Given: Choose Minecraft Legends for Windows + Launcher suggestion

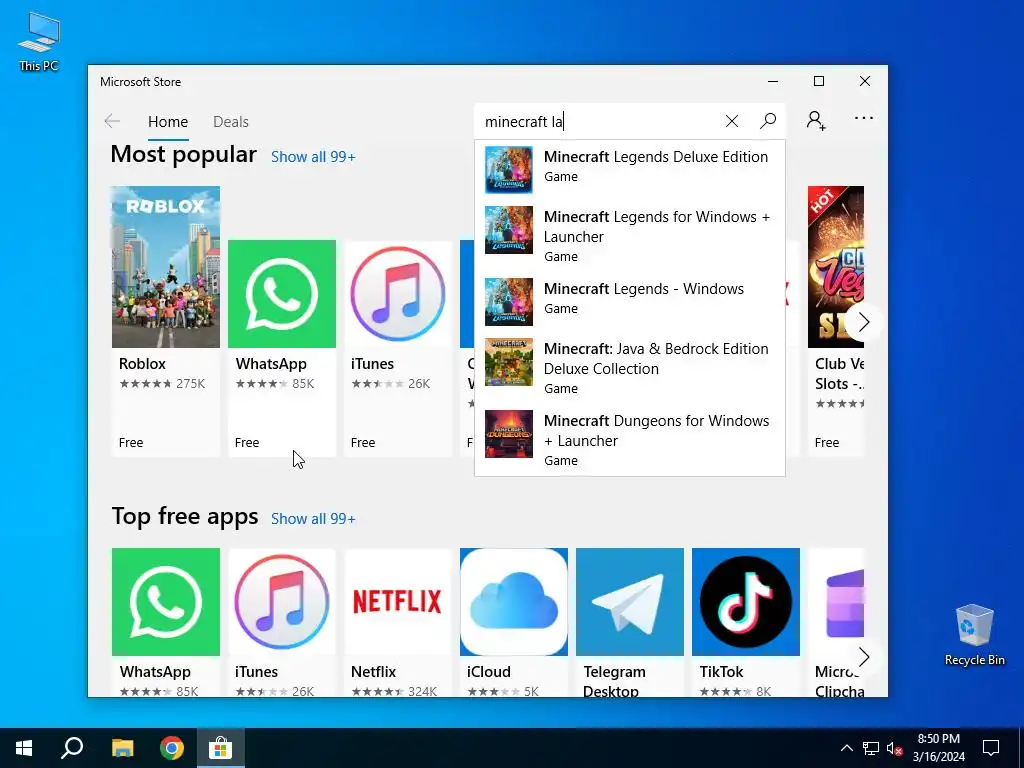Looking at the screenshot, I should (630, 235).
